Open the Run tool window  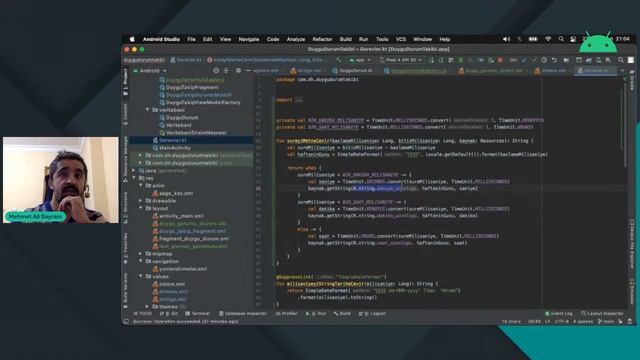[316, 313]
